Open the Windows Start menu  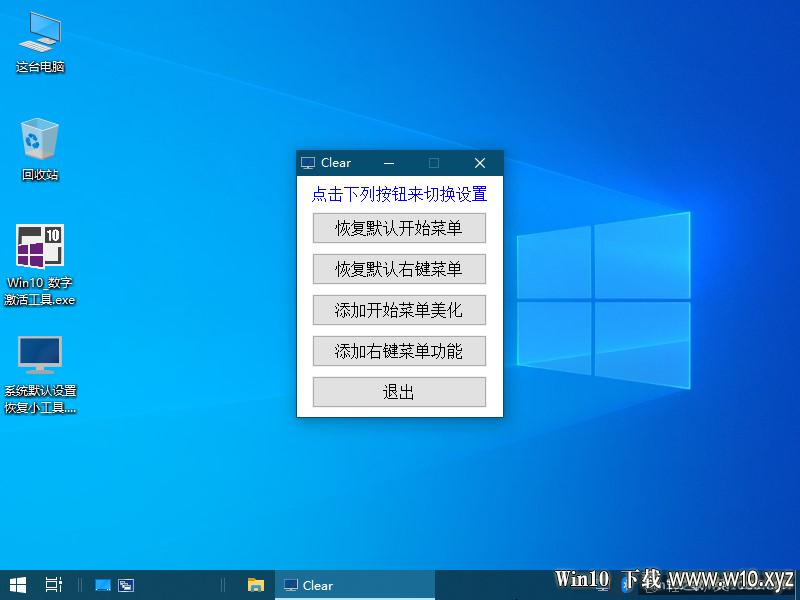coord(18,585)
